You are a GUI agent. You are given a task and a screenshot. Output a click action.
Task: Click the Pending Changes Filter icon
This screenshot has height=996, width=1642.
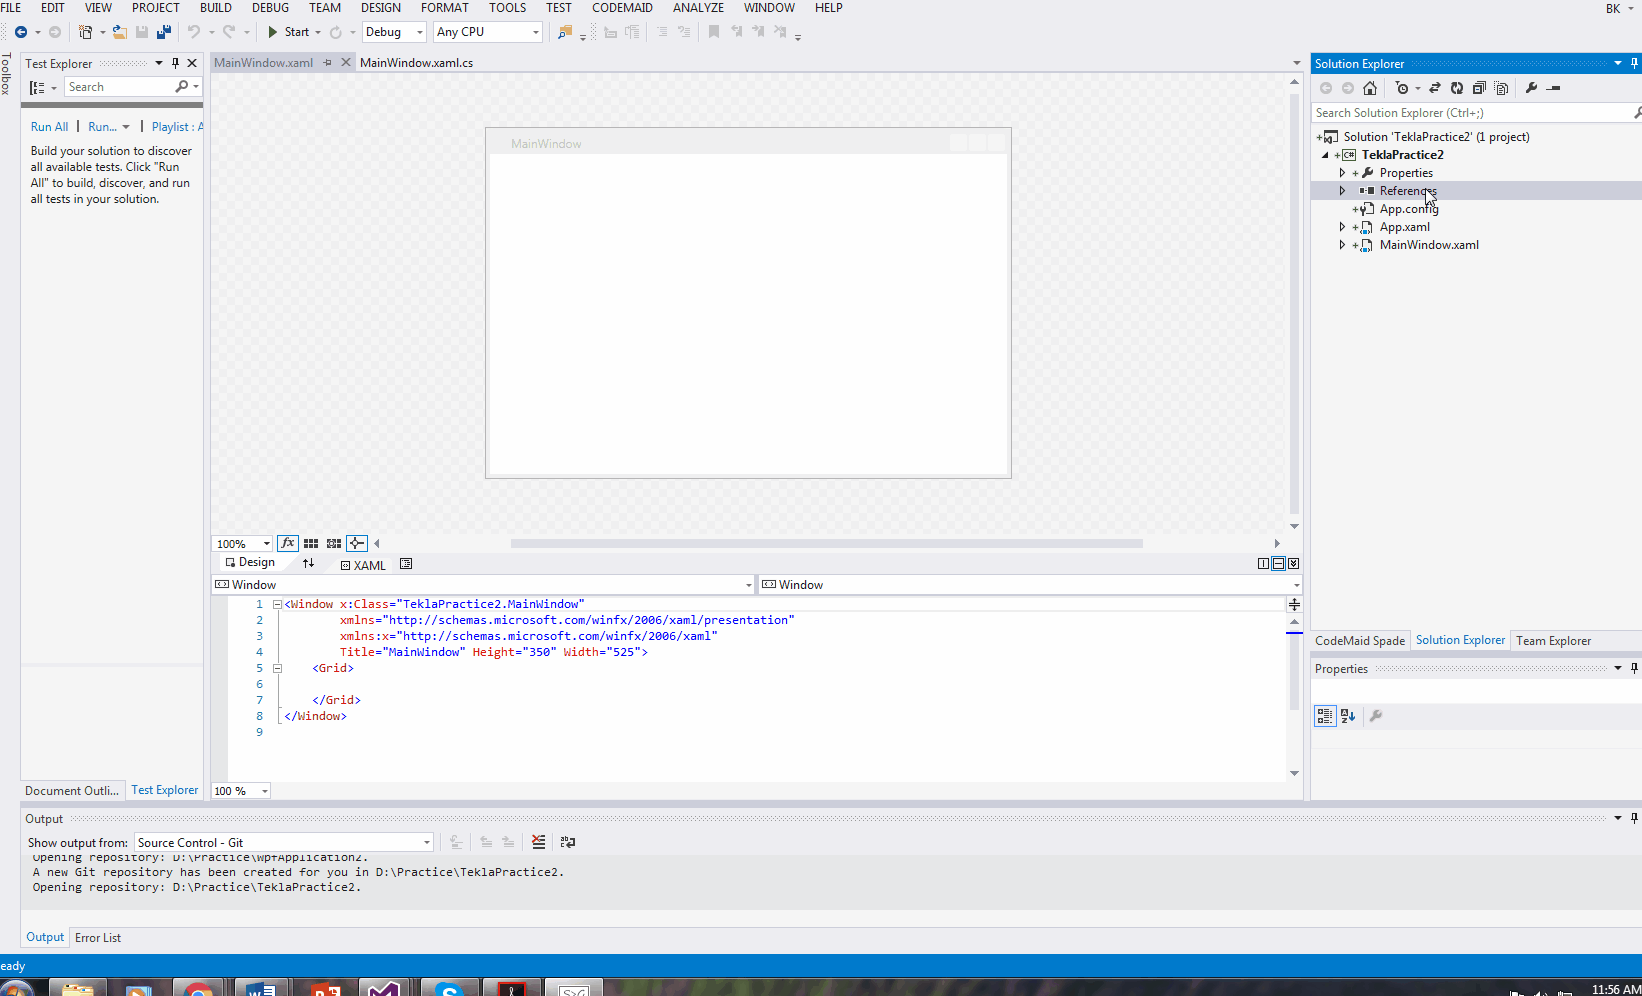point(1402,88)
